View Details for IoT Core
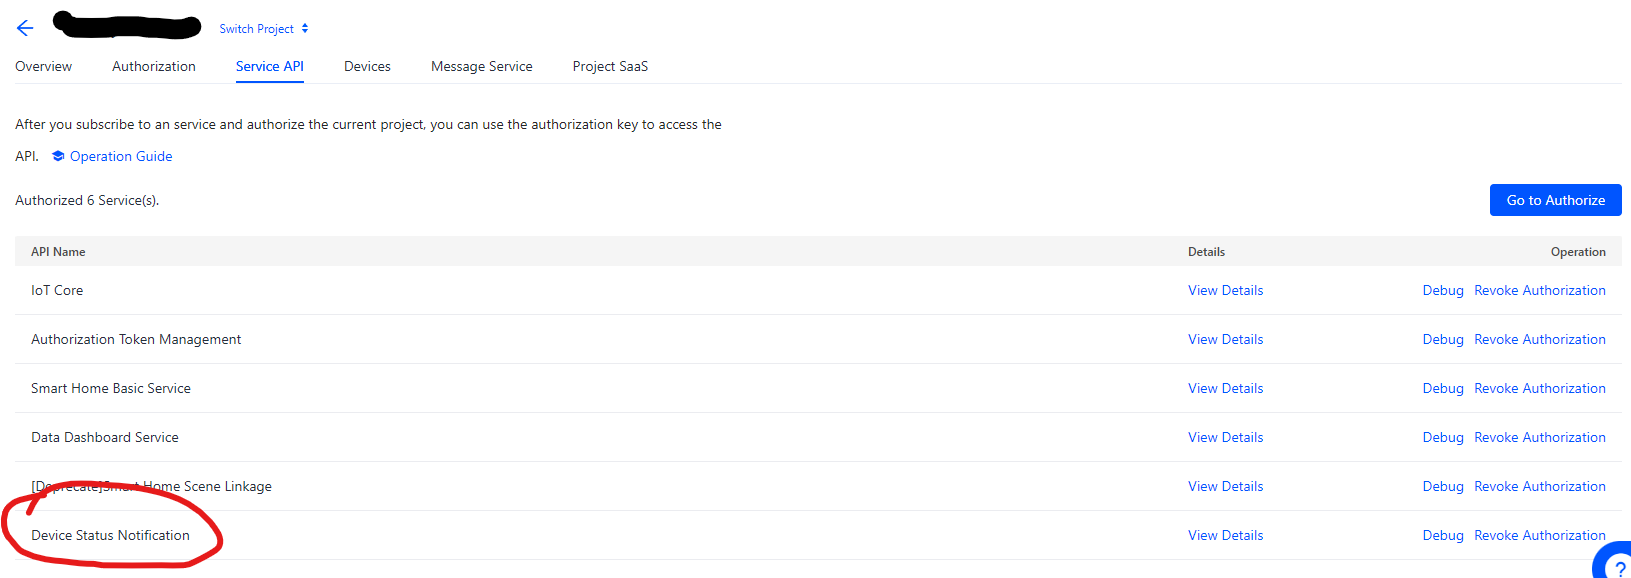This screenshot has height=578, width=1631. click(1225, 290)
